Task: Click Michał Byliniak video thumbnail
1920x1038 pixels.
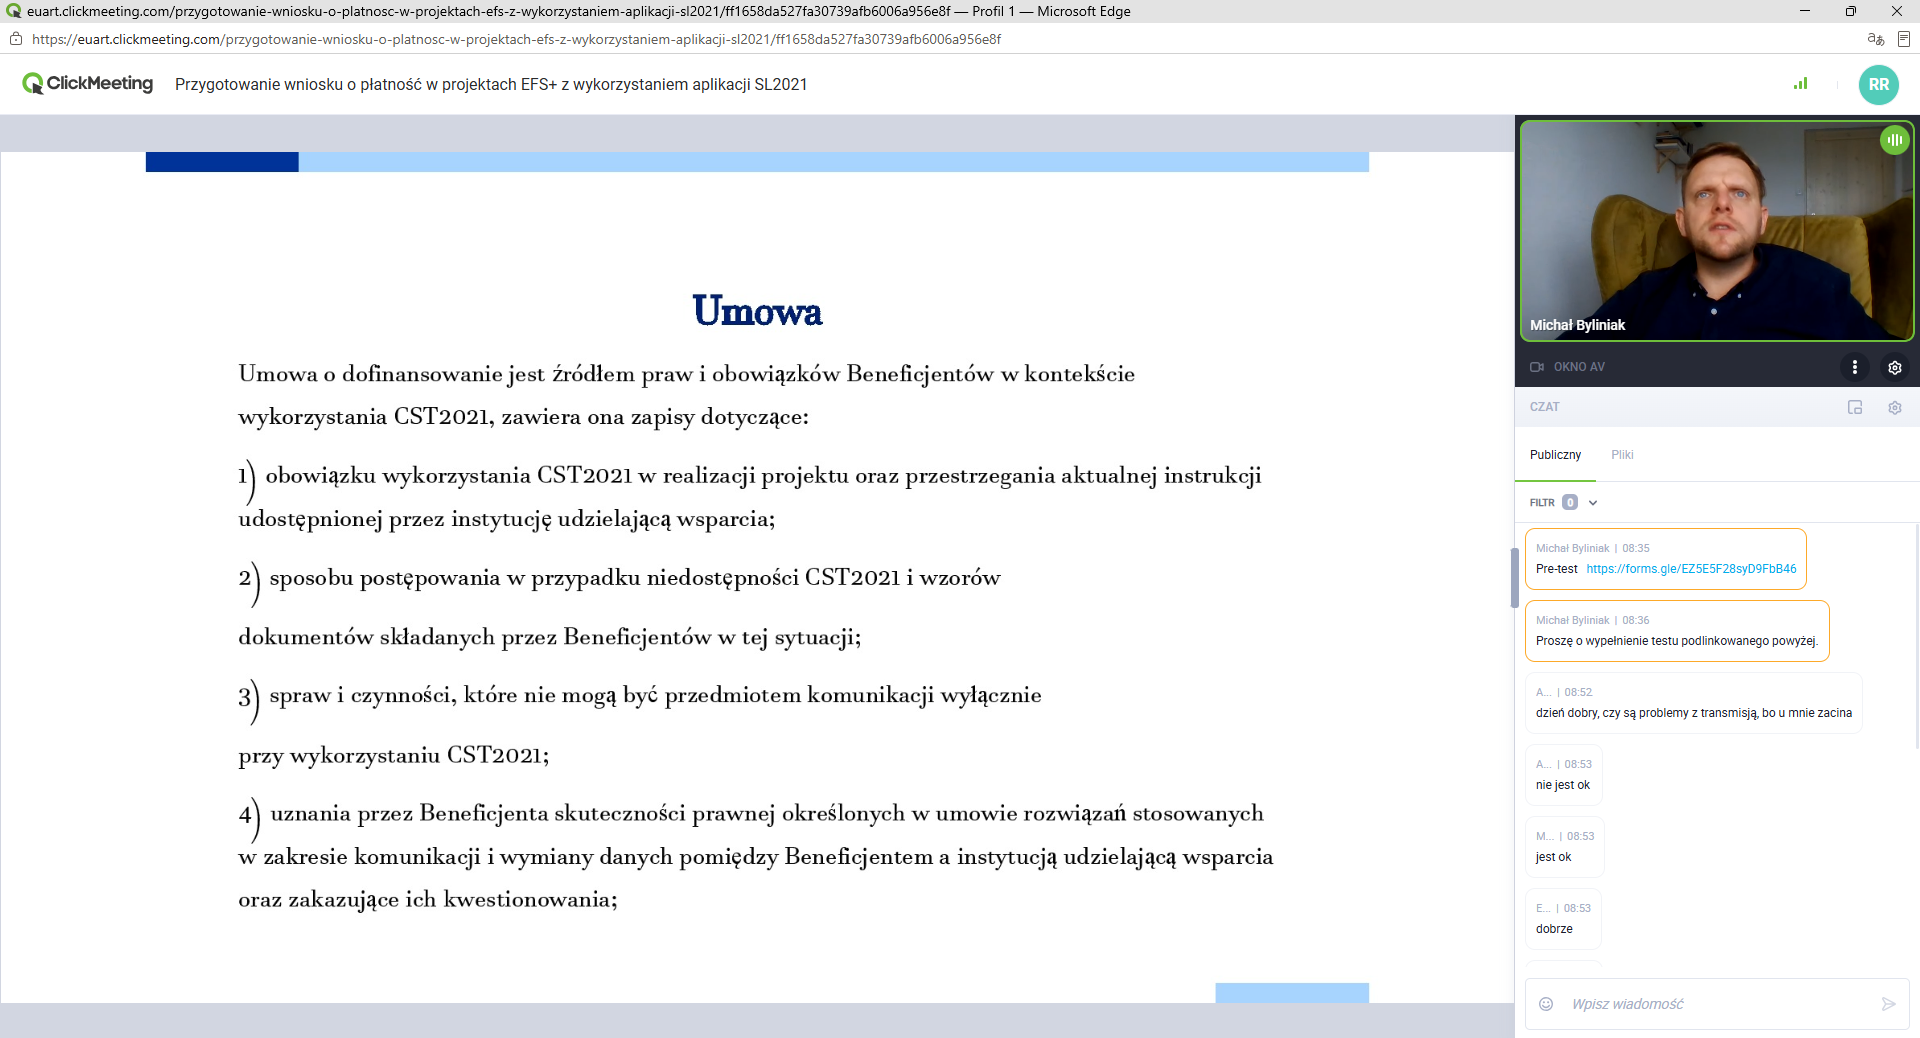Action: point(1716,231)
